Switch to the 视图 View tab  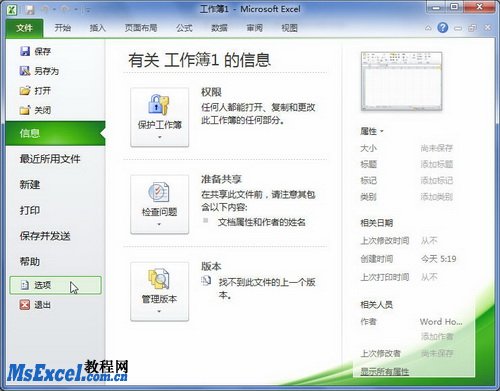point(289,28)
